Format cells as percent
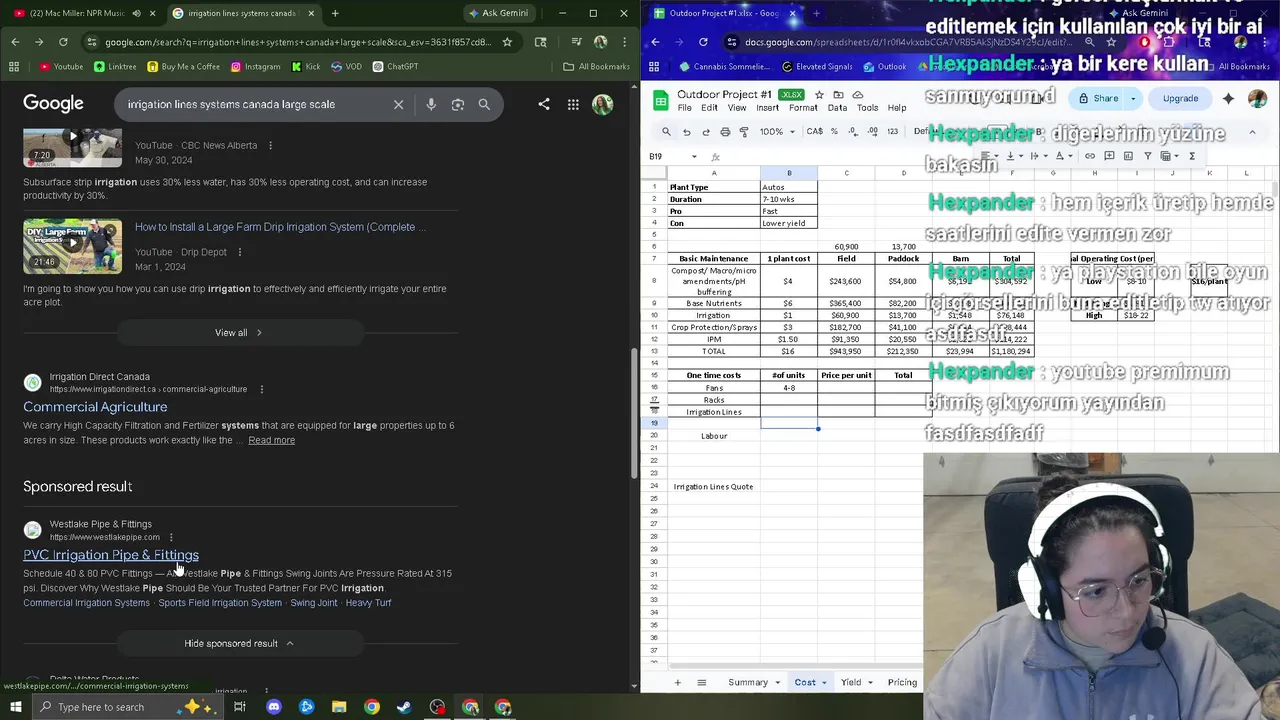 (834, 131)
